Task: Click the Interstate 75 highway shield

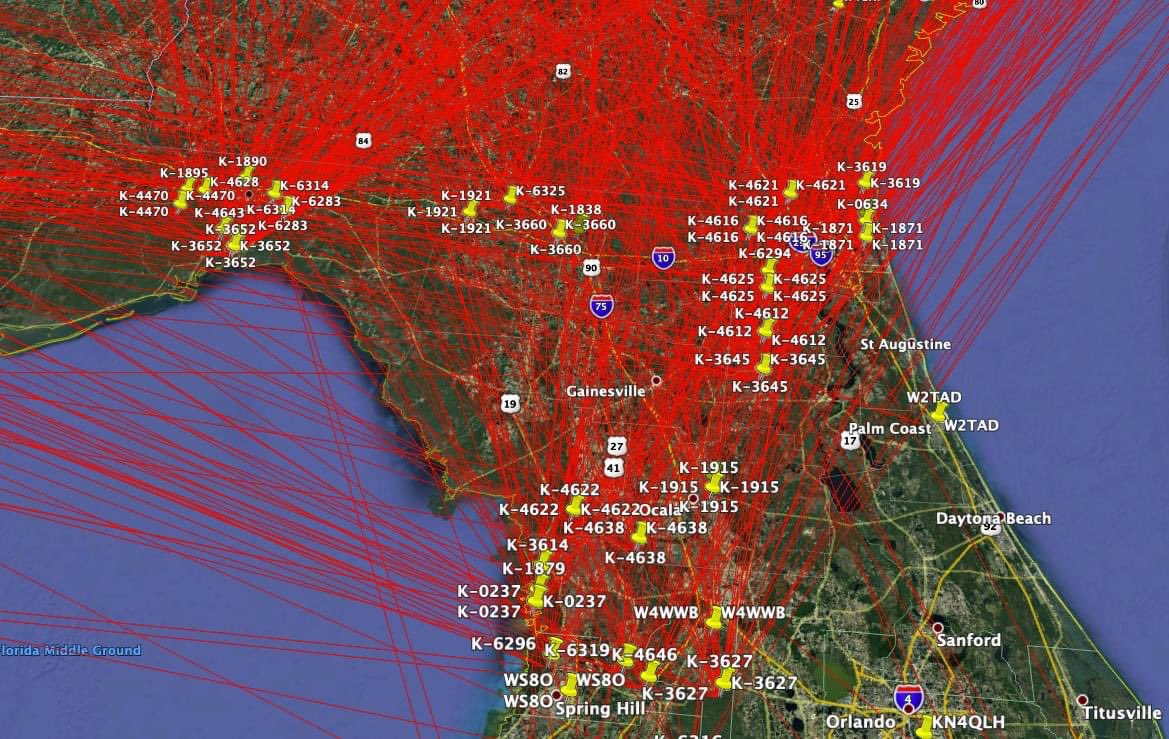Action: [602, 306]
